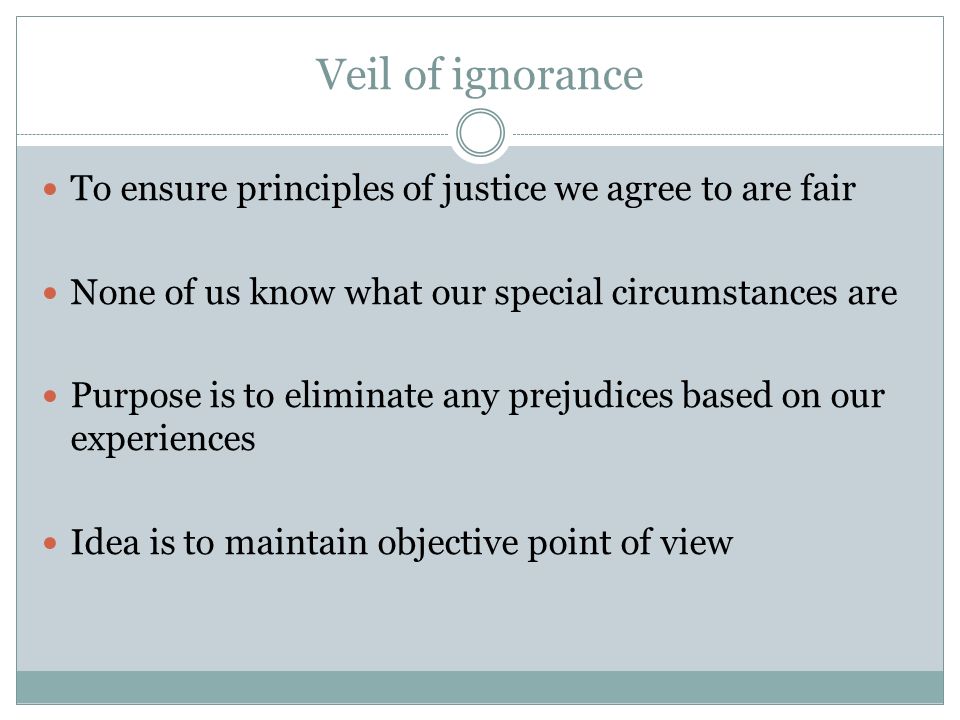Click the dashed divider line right of circle
The height and width of the screenshot is (720, 960).
coord(728,134)
